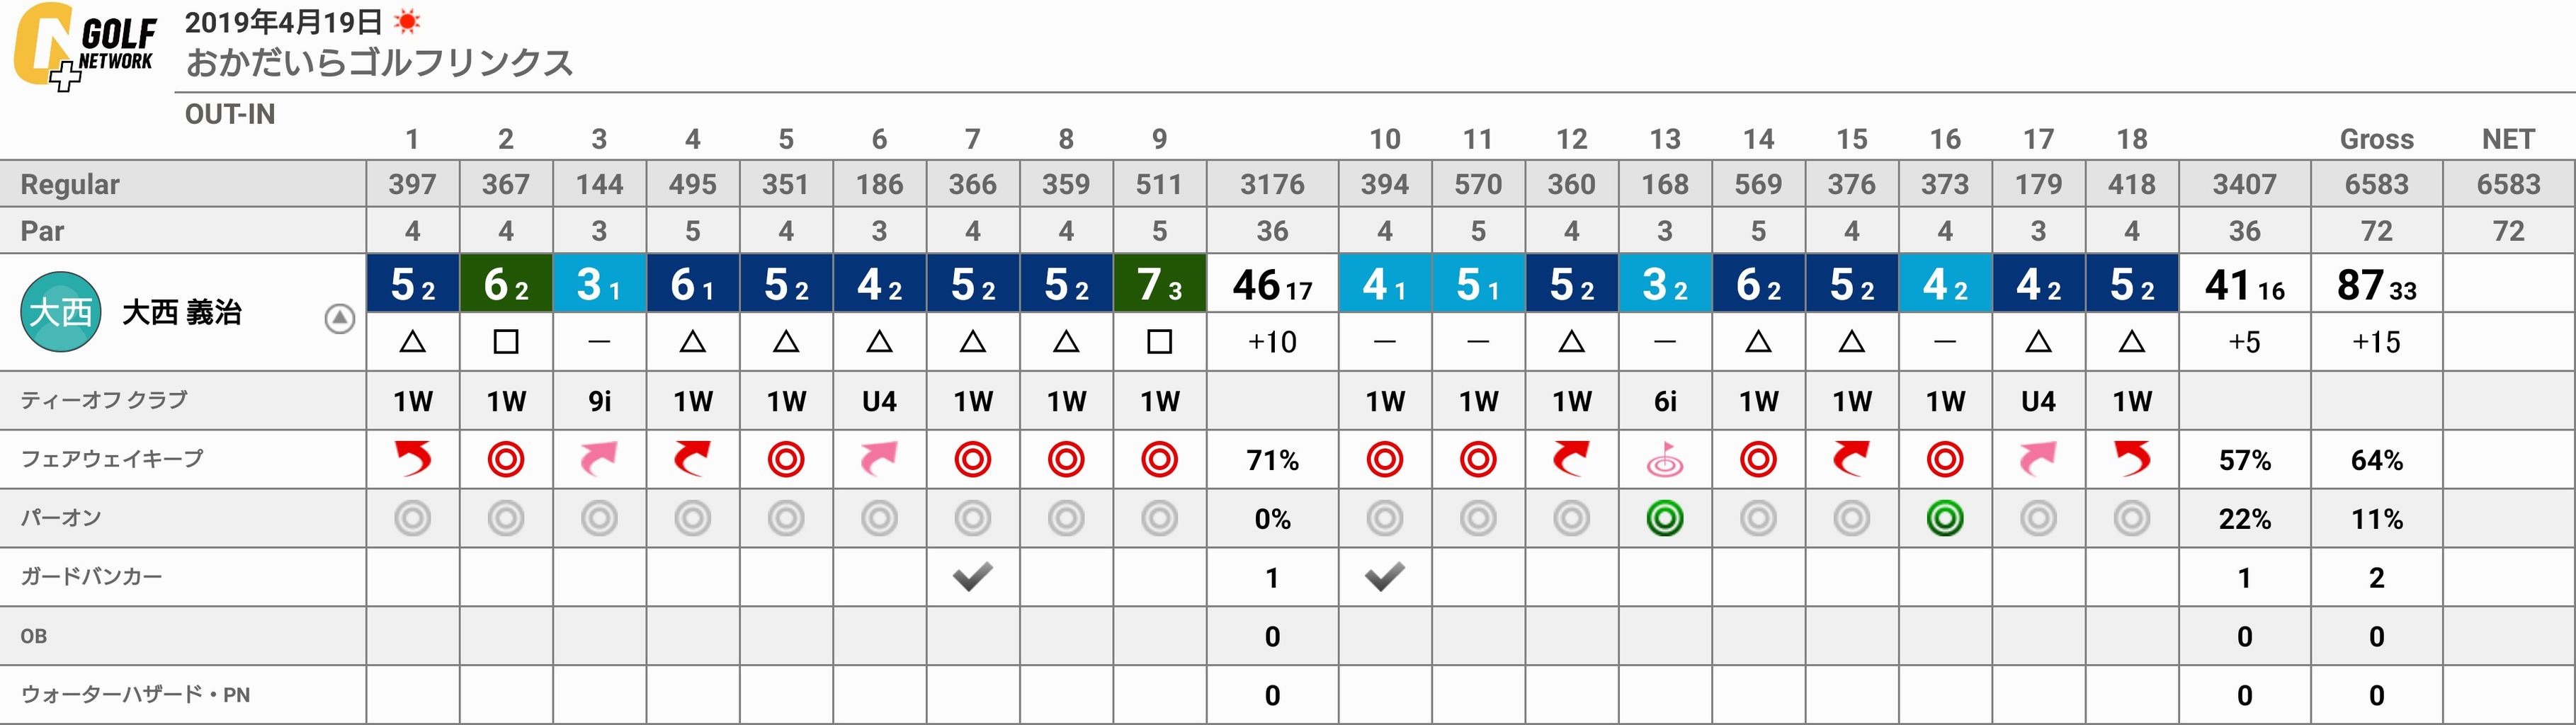Click hole 1 tee-off club 1W
This screenshot has width=2576, height=725.
pos(412,401)
